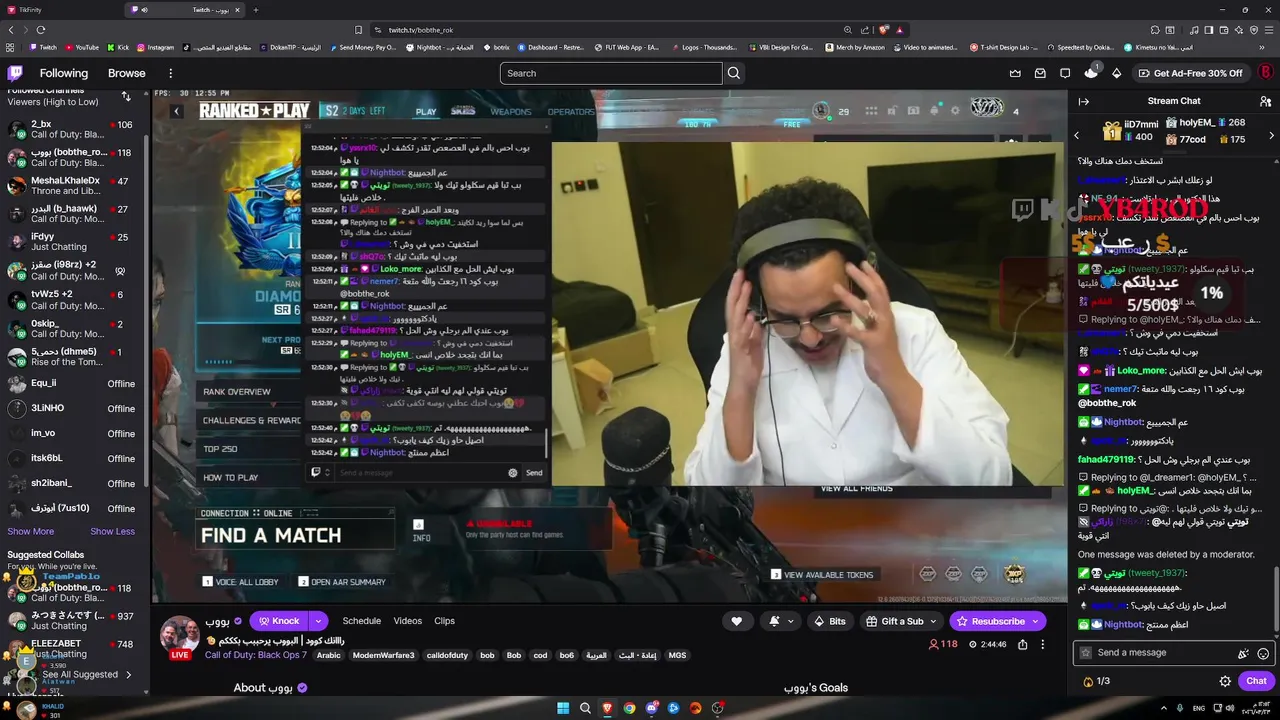Open the channel Videos tab
1280x720 pixels.
coord(407,621)
